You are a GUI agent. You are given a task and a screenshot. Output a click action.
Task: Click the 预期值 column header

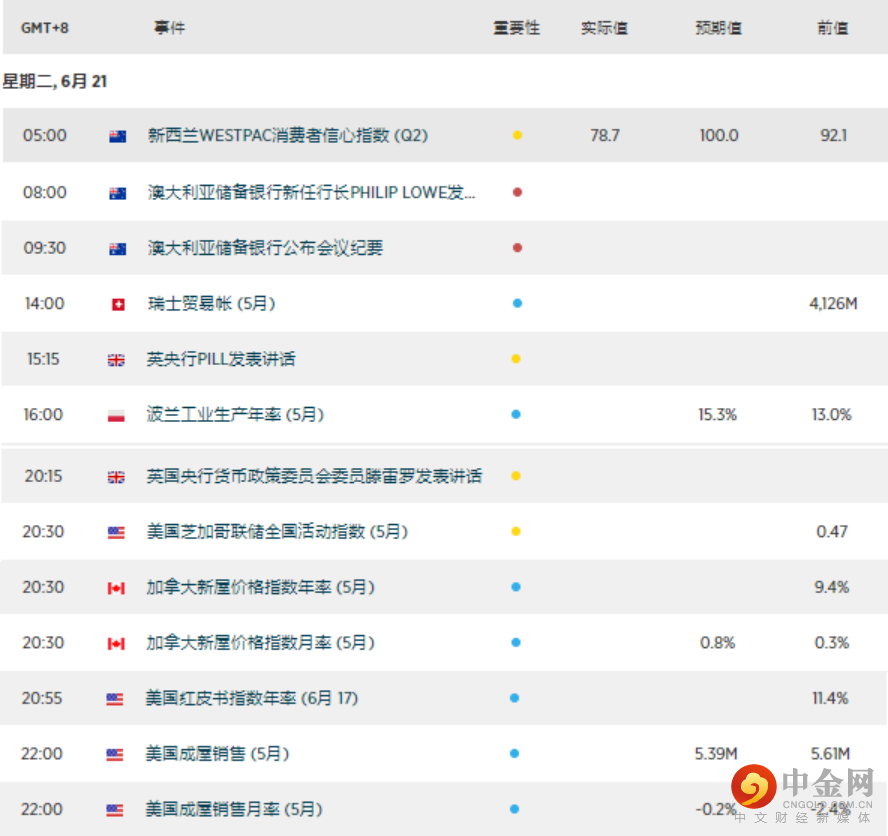(x=719, y=28)
